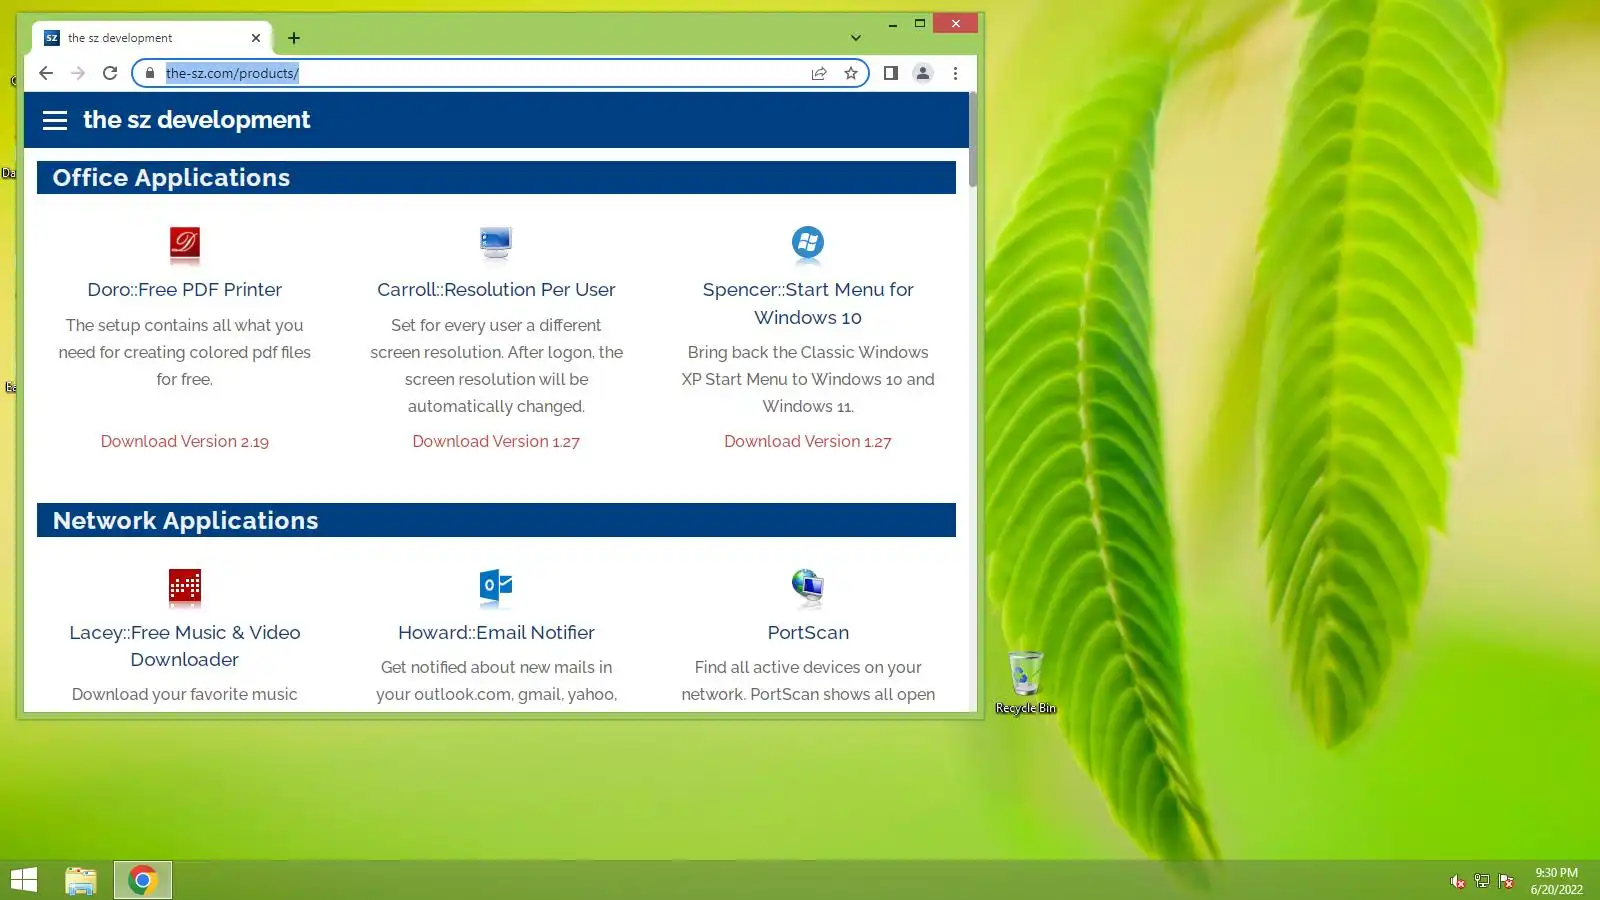Click the Doro PDF Printer icon
Viewport: 1600px width, 900px height.
(184, 243)
